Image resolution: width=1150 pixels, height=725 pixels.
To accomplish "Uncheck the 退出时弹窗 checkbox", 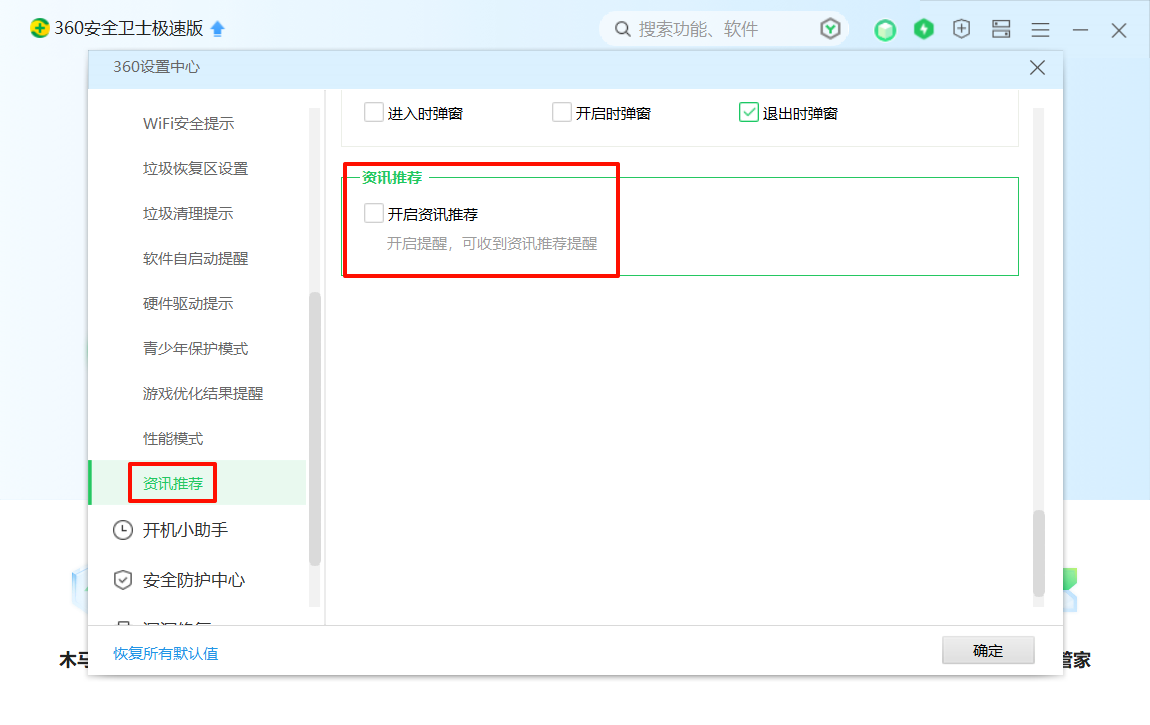I will [x=749, y=113].
